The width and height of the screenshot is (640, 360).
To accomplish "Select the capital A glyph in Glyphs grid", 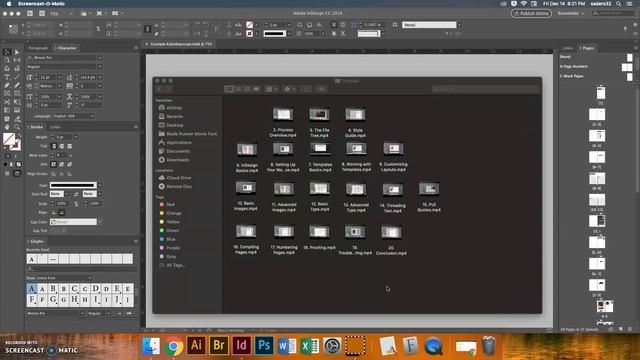I will 32,289.
